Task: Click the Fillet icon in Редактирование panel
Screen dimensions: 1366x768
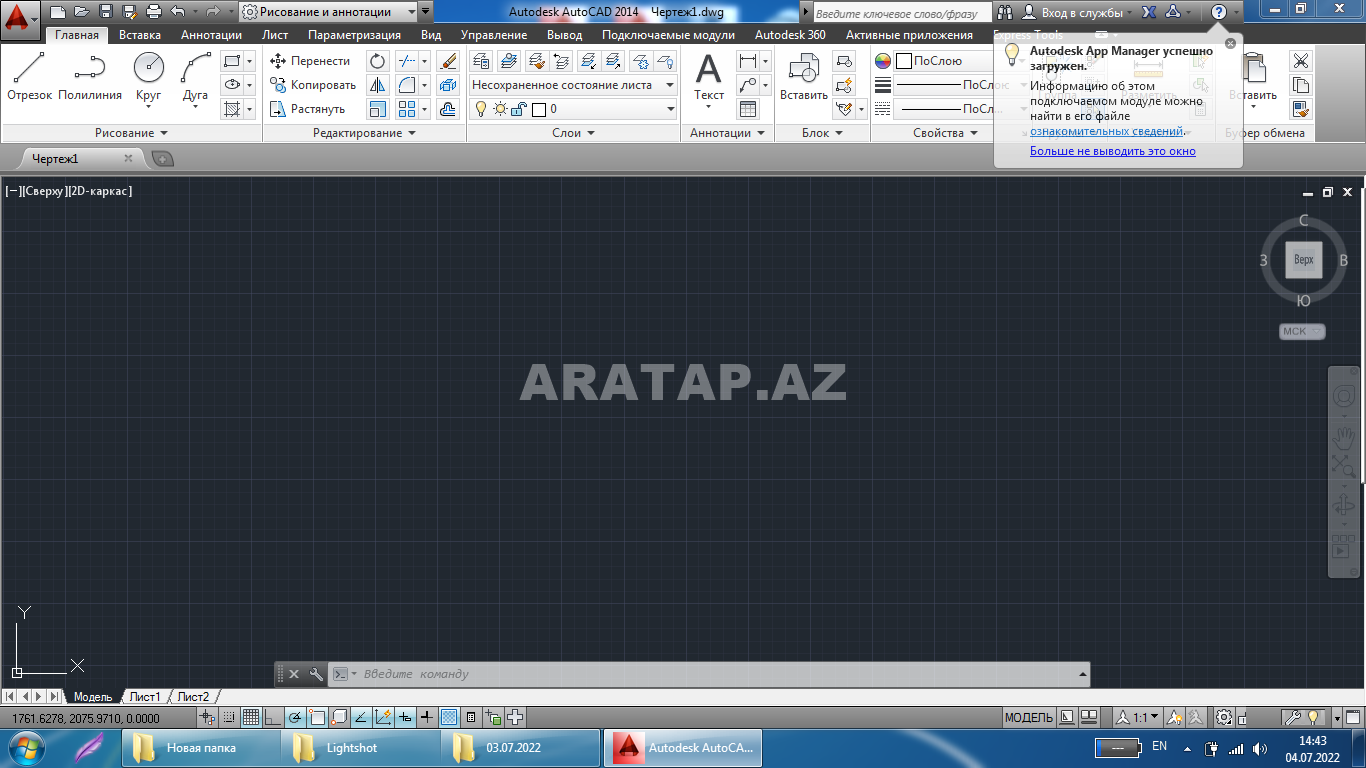Action: [407, 85]
